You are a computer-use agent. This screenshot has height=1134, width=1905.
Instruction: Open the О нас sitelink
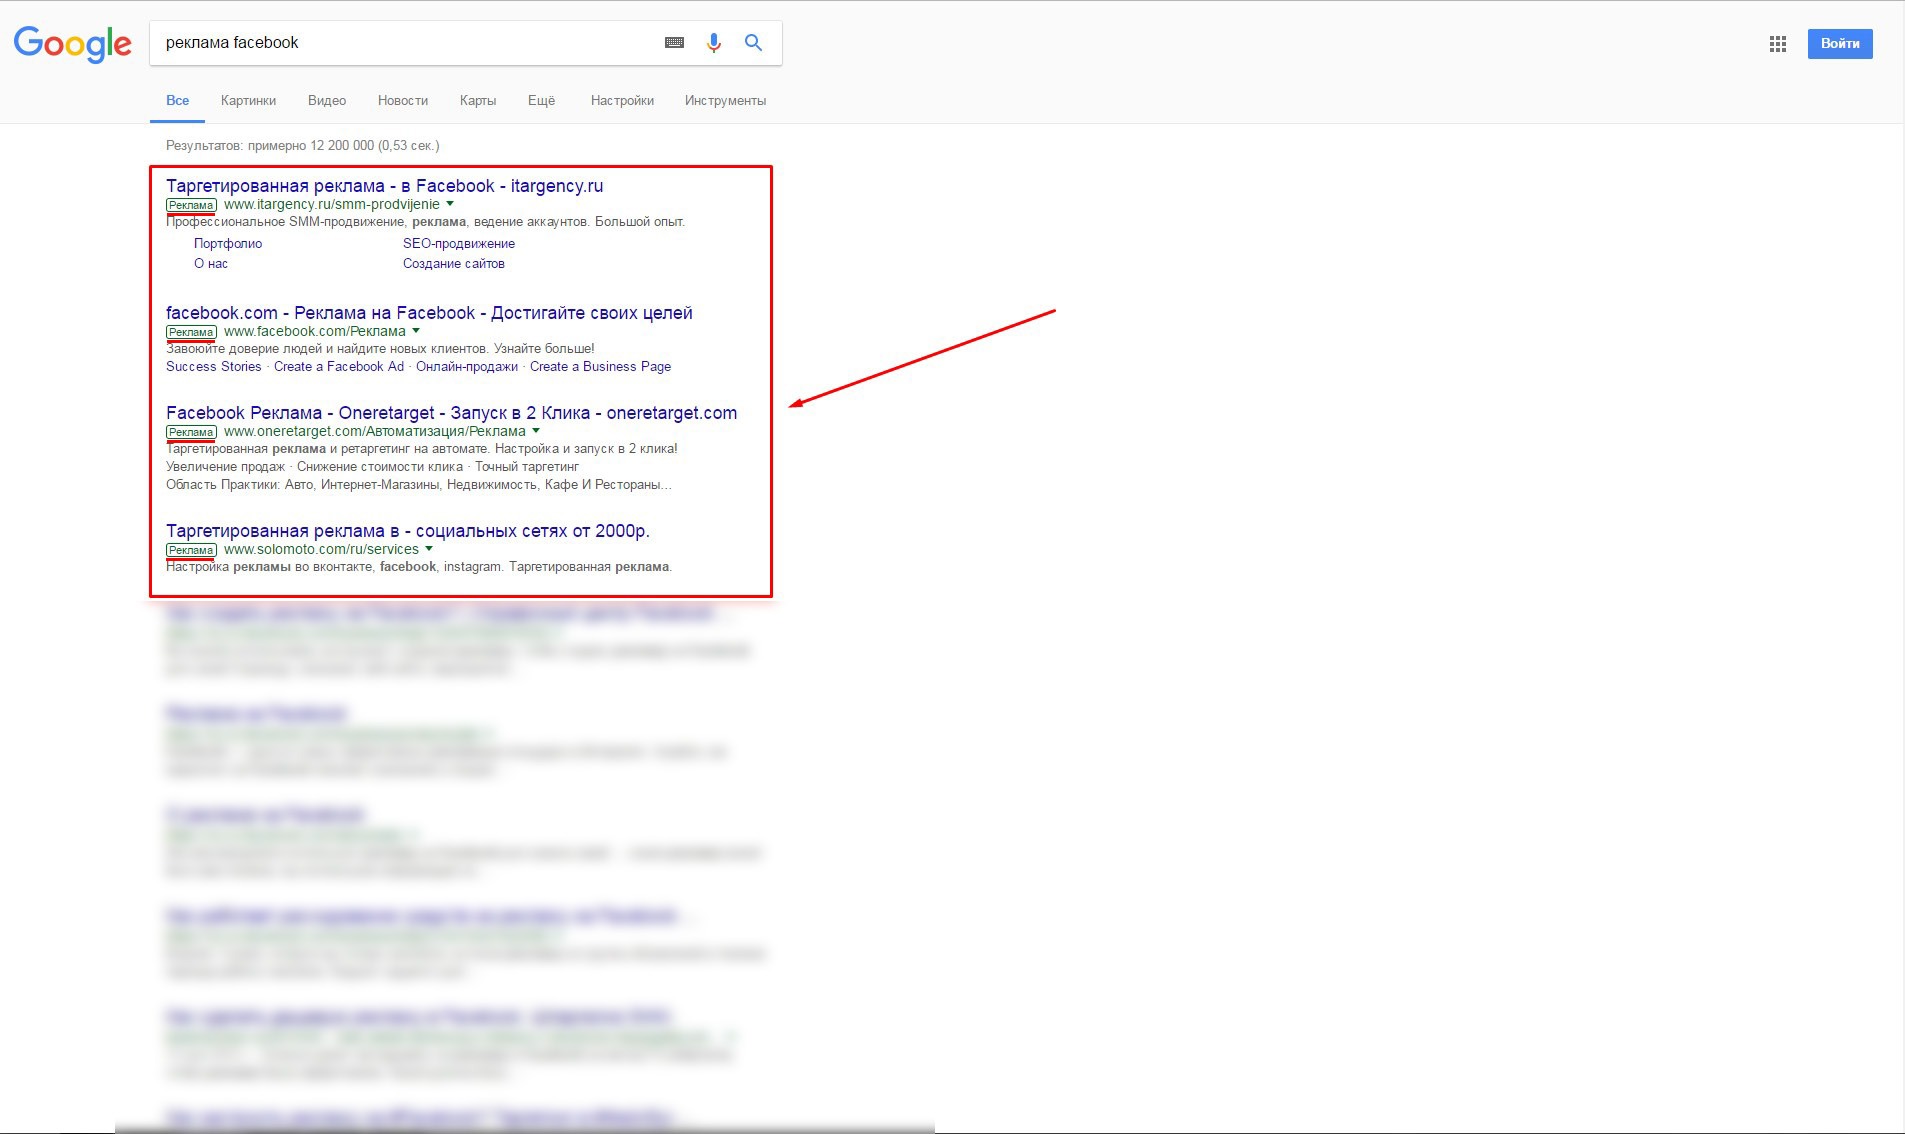(x=211, y=264)
